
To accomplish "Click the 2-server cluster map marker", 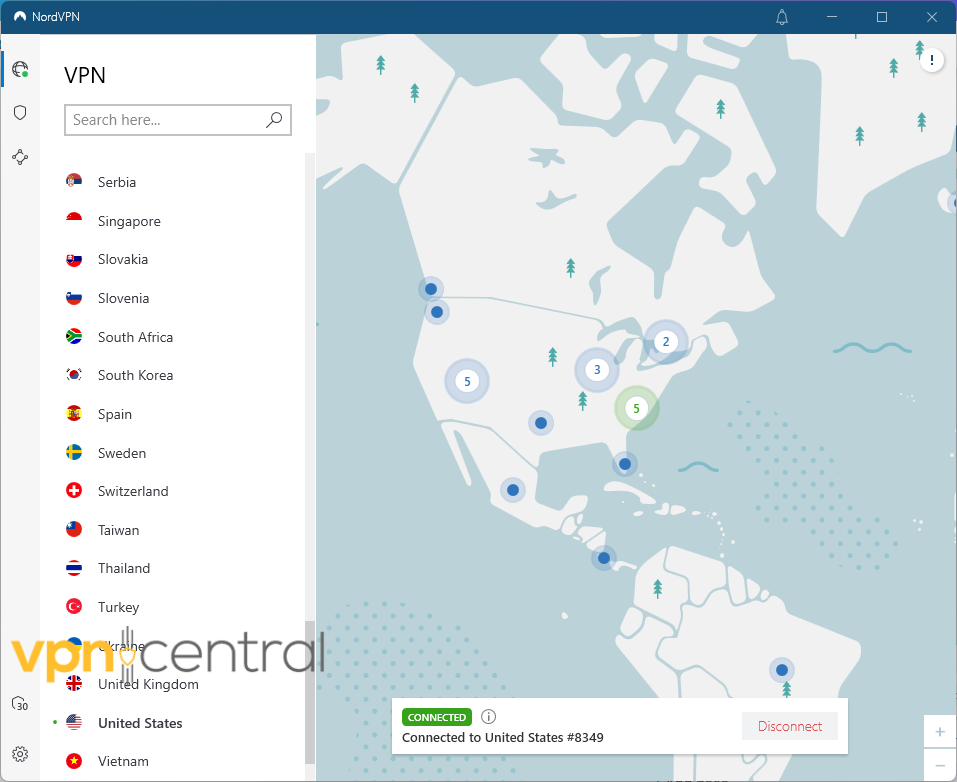I will [665, 342].
